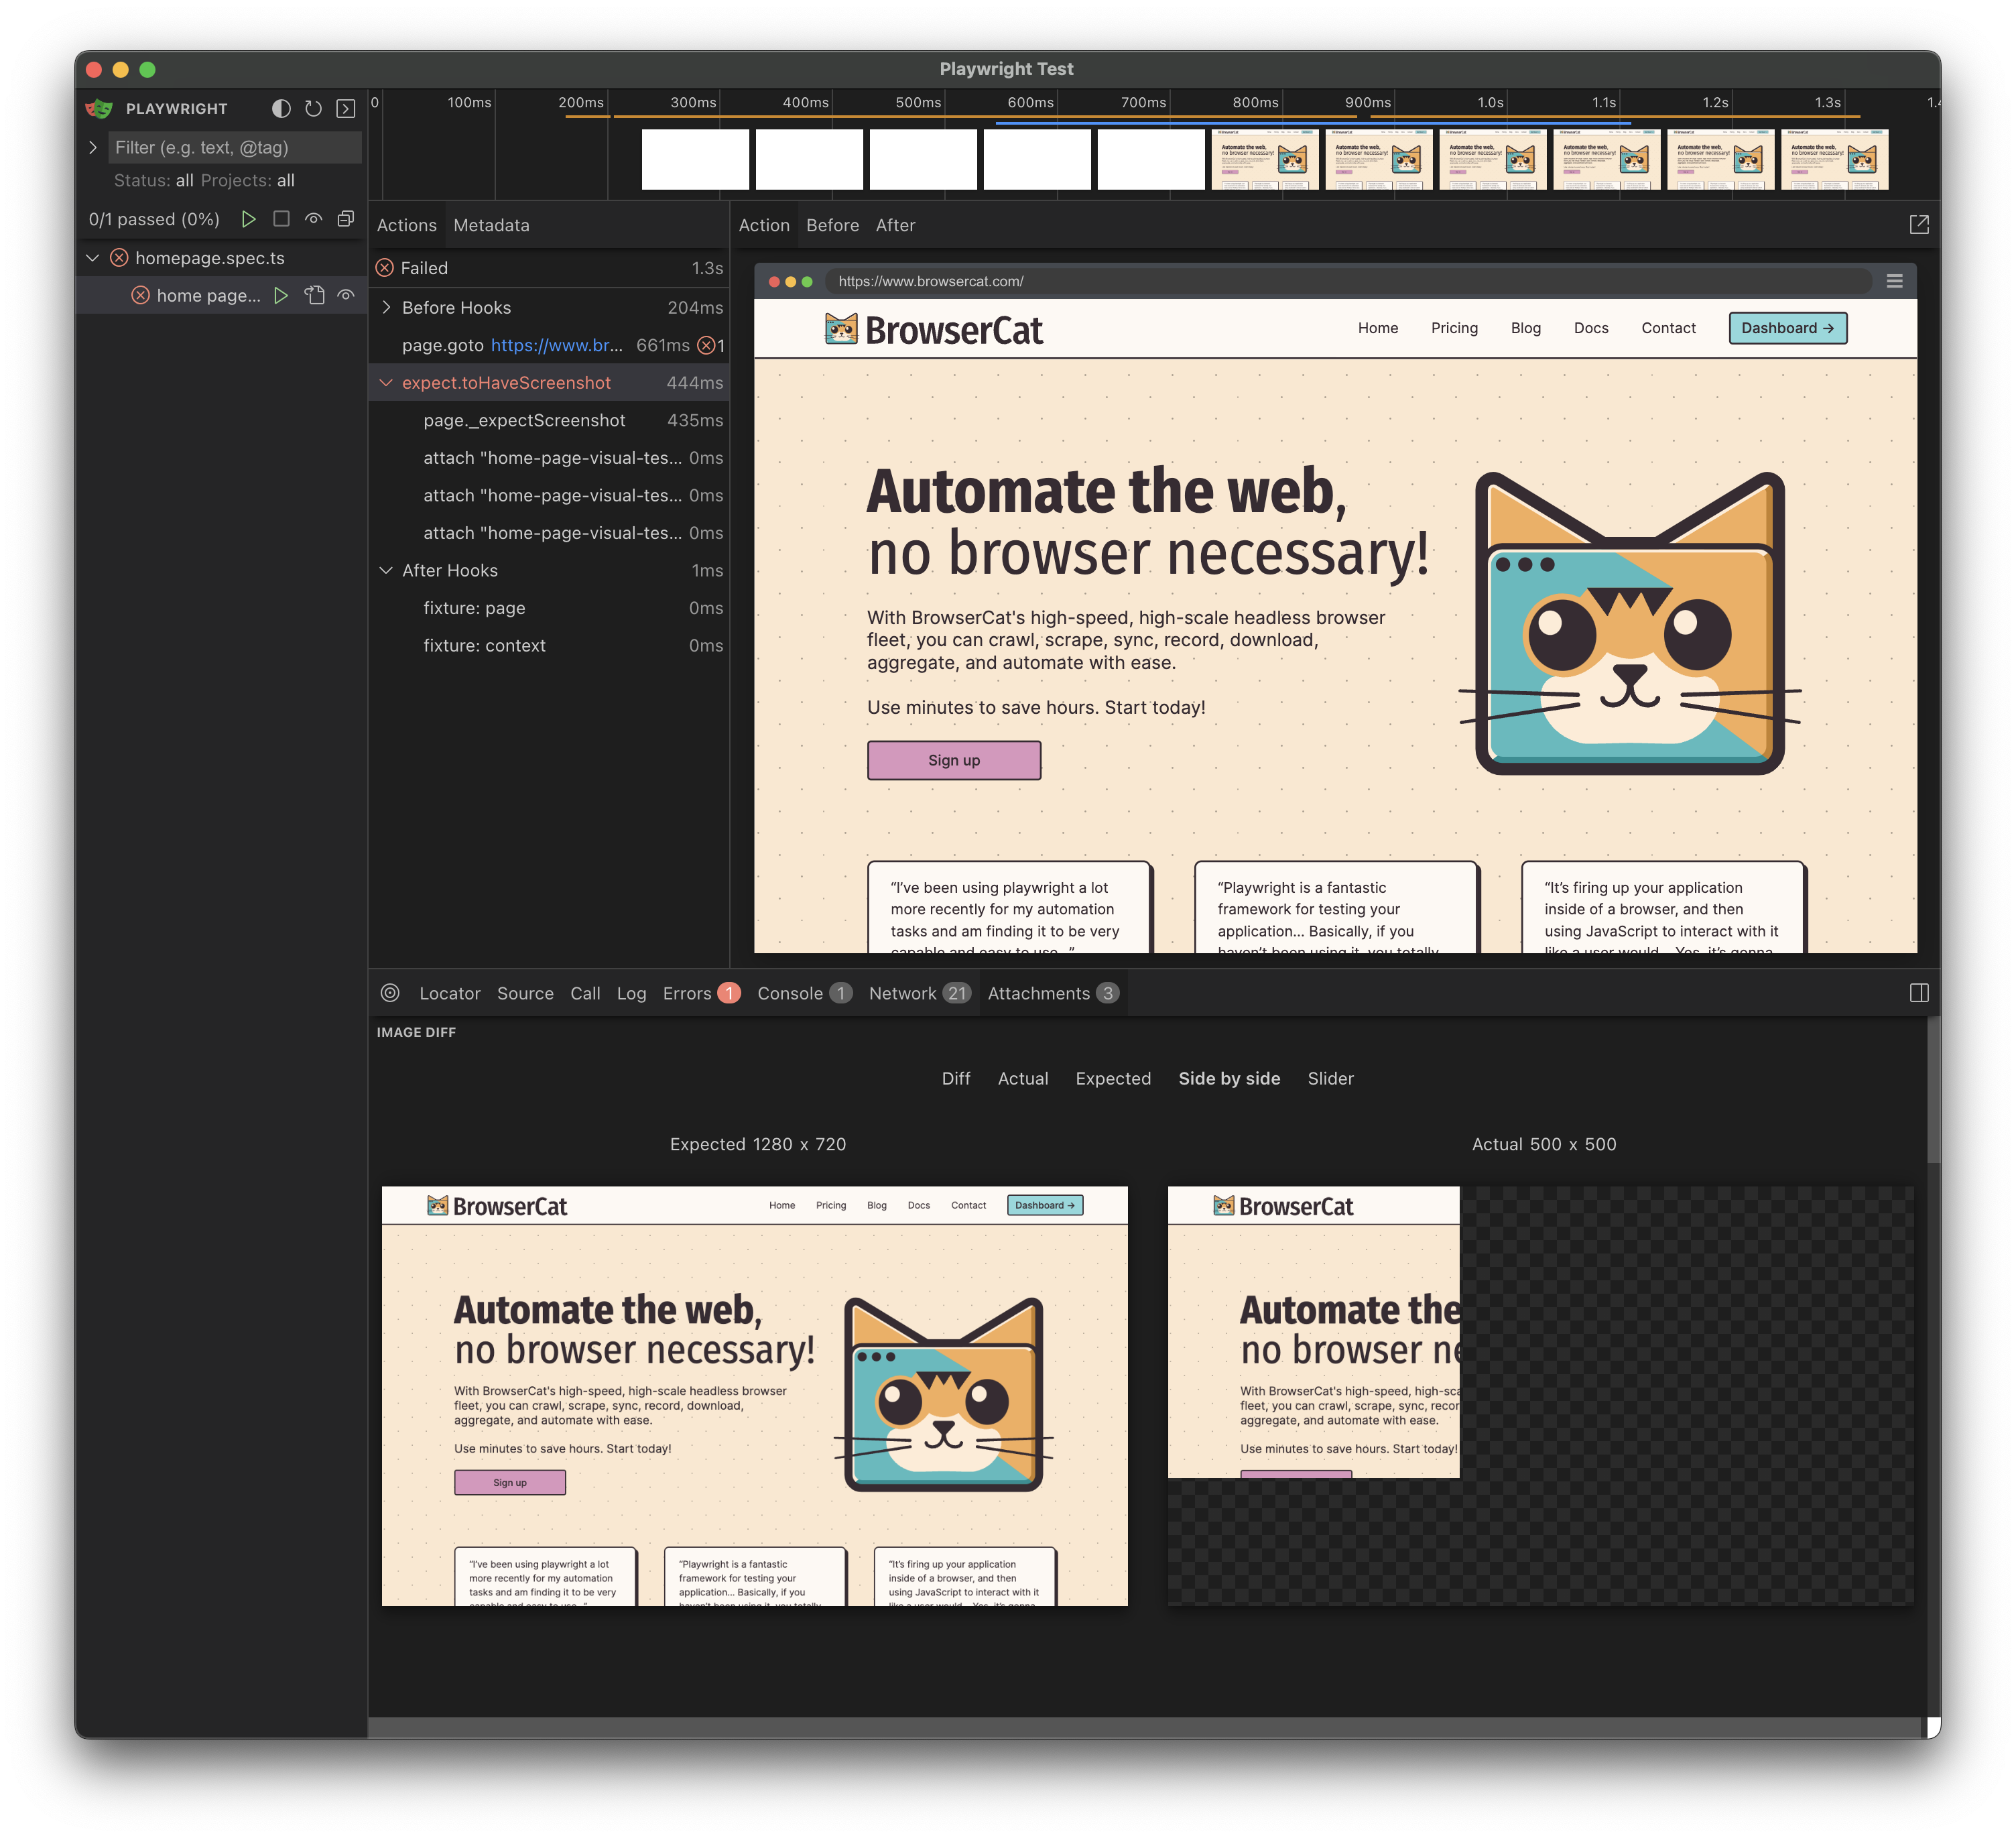The width and height of the screenshot is (2016, 1838).
Task: Collapse homepage.spec.ts in the test tree
Action: pyautogui.click(x=93, y=258)
